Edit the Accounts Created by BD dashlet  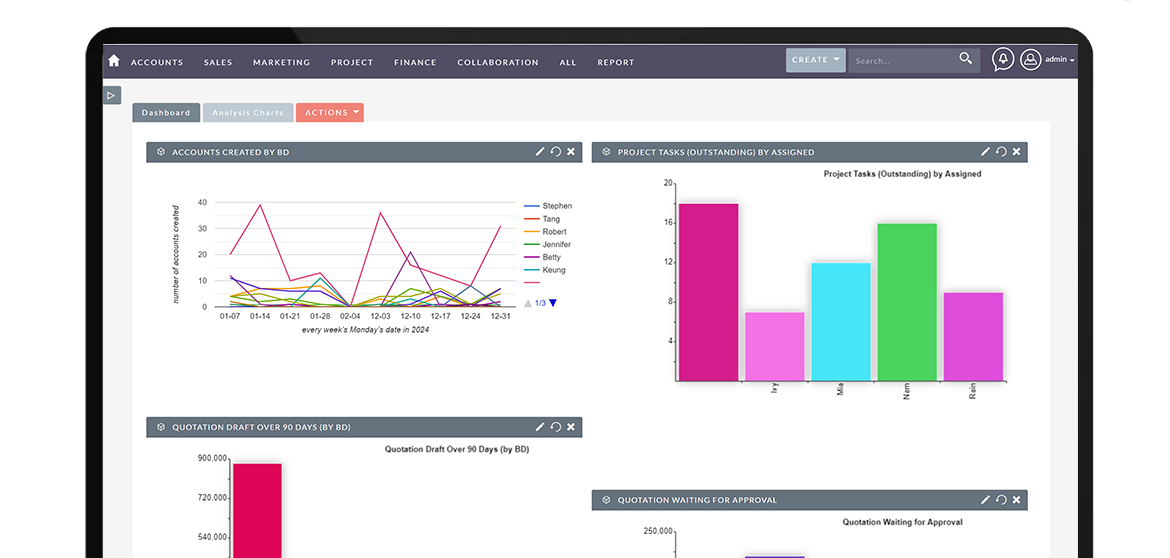pyautogui.click(x=540, y=151)
